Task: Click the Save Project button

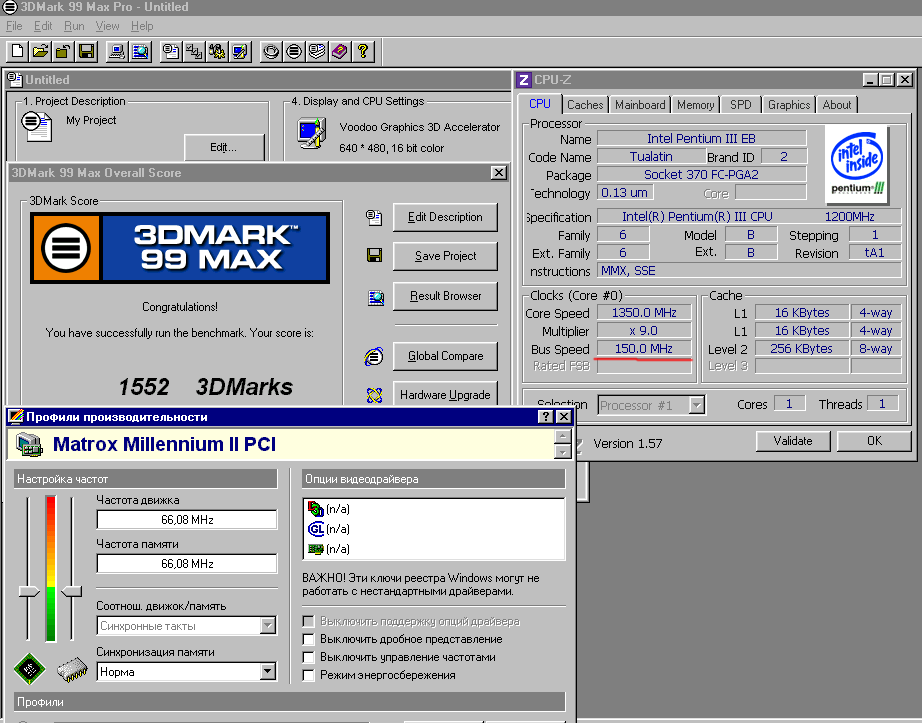Action: (445, 256)
